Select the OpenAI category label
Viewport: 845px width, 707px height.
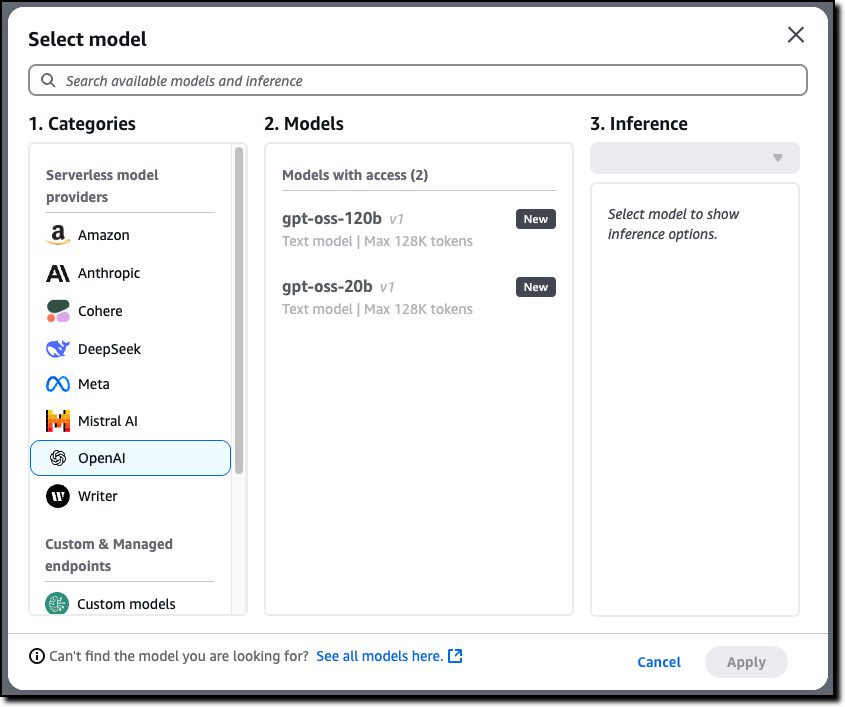[102, 458]
